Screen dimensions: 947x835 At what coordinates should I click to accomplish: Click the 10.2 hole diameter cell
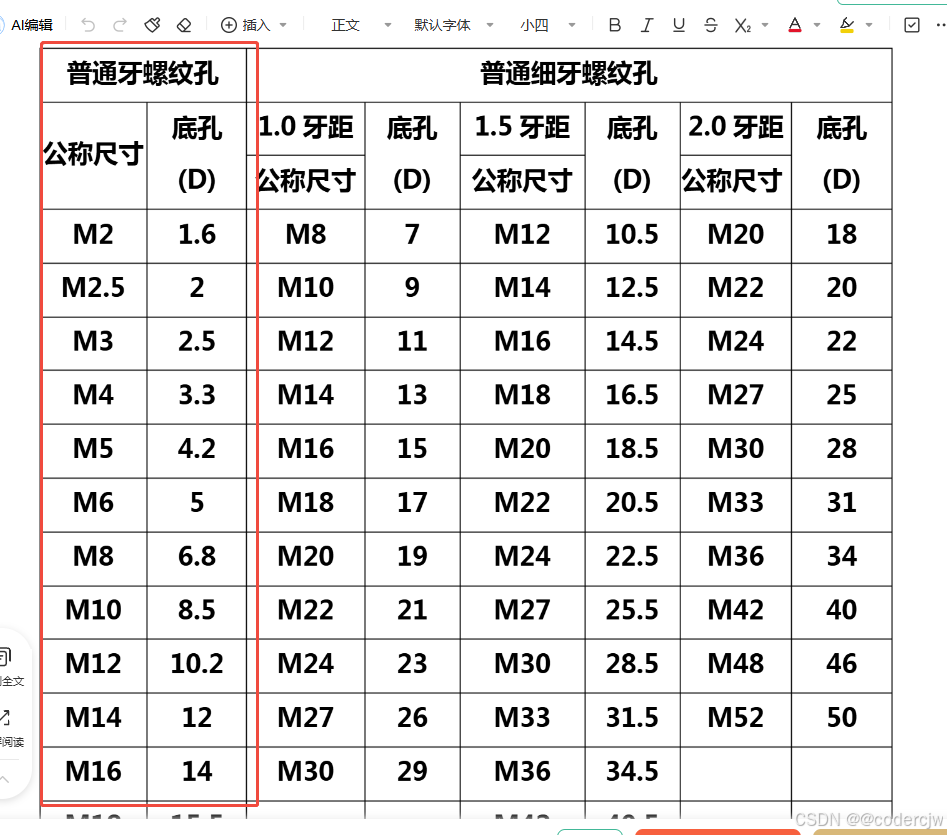197,664
